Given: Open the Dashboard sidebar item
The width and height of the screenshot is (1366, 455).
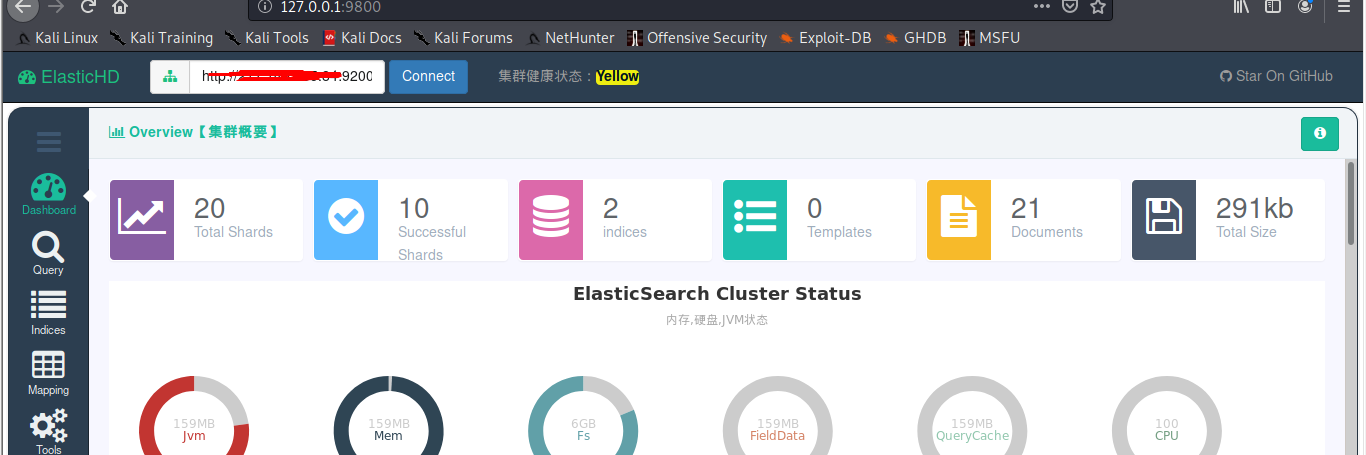Looking at the screenshot, I should [x=49, y=195].
